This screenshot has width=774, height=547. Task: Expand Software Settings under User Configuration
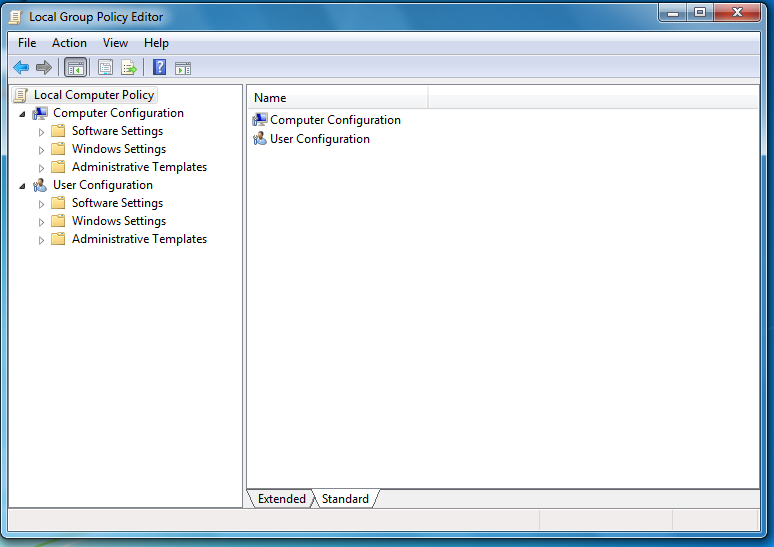coord(41,204)
